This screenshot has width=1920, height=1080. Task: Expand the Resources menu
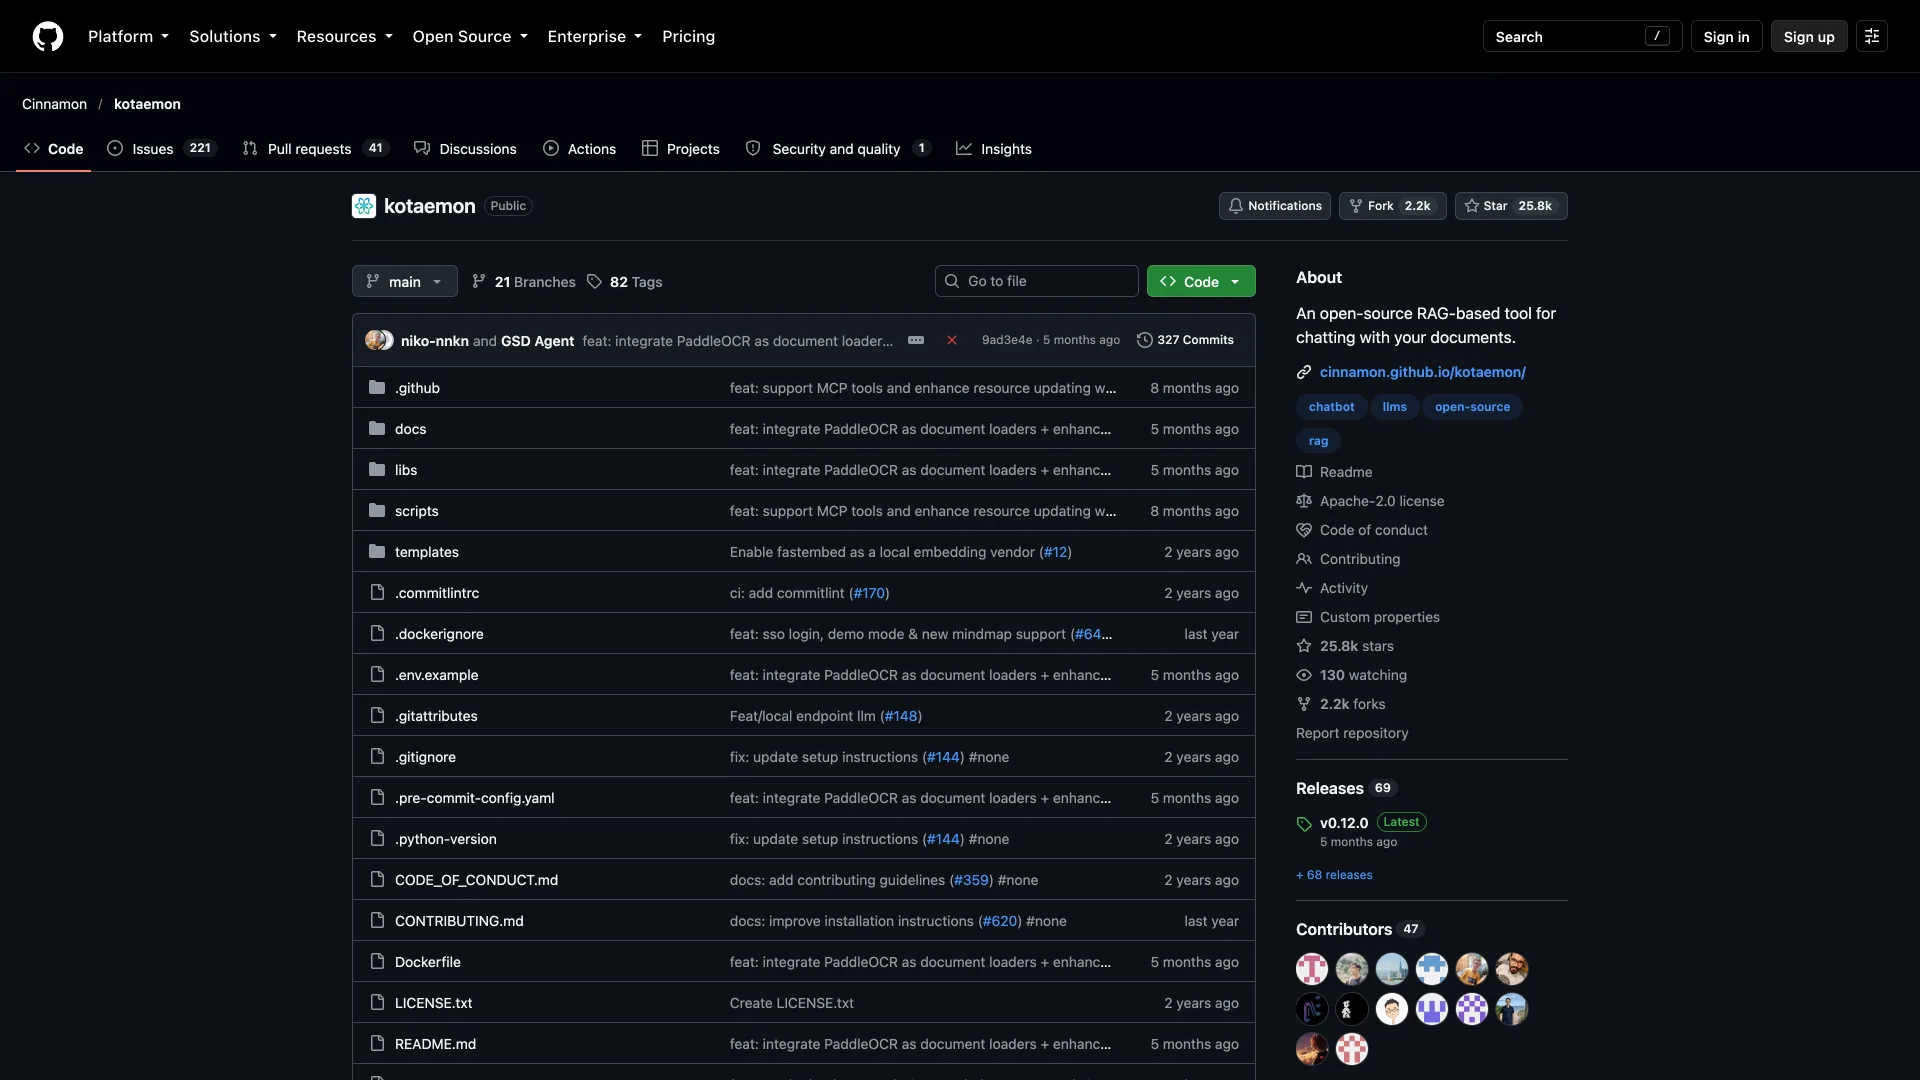click(344, 36)
